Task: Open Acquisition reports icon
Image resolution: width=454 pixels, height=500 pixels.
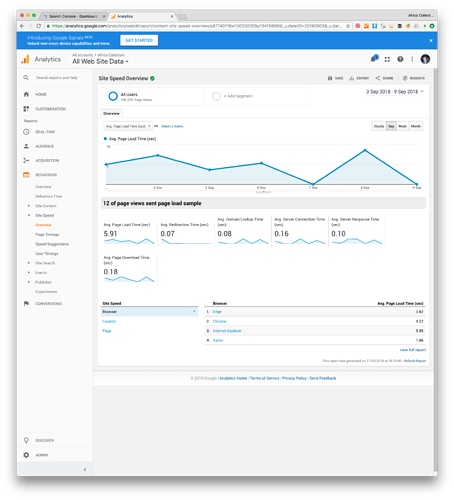Action: [x=26, y=160]
